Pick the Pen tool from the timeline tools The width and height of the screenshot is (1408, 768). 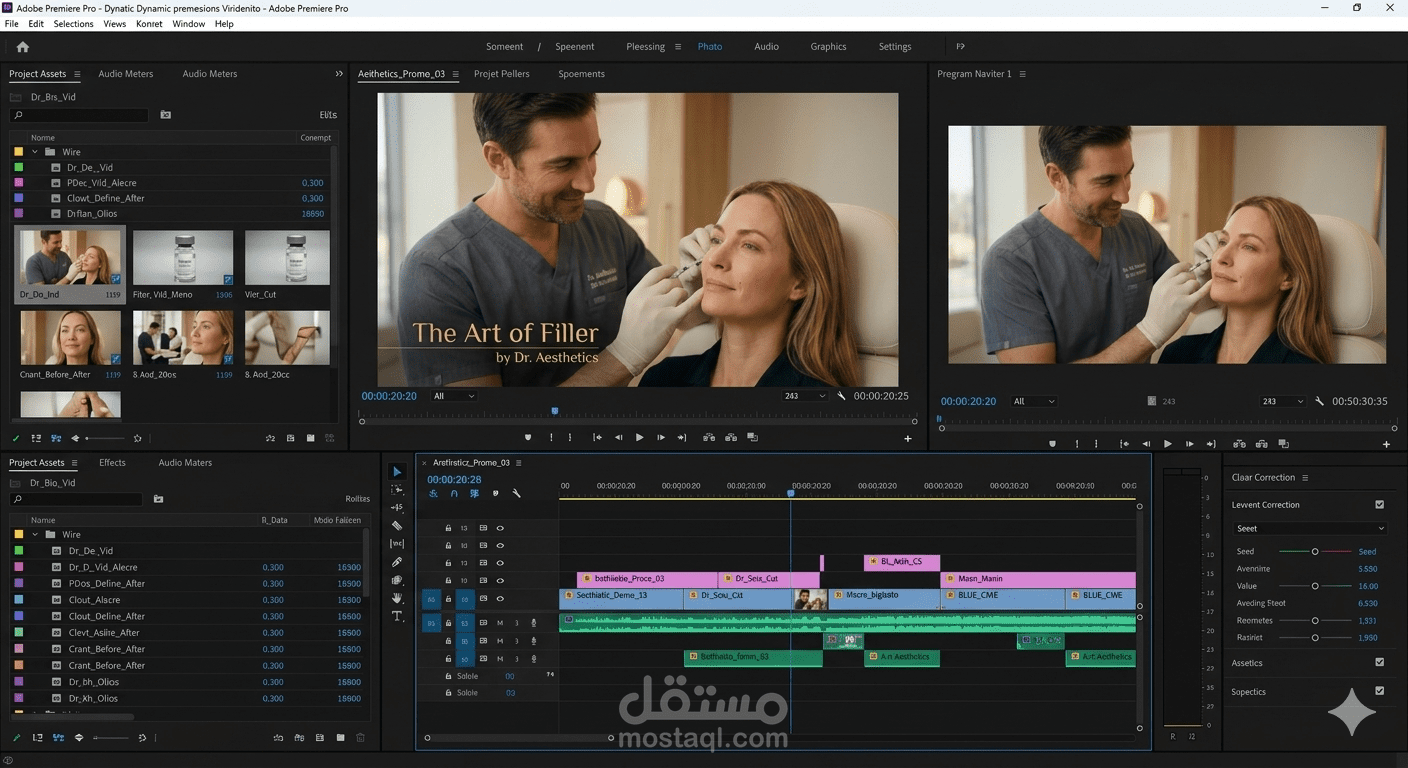(396, 560)
